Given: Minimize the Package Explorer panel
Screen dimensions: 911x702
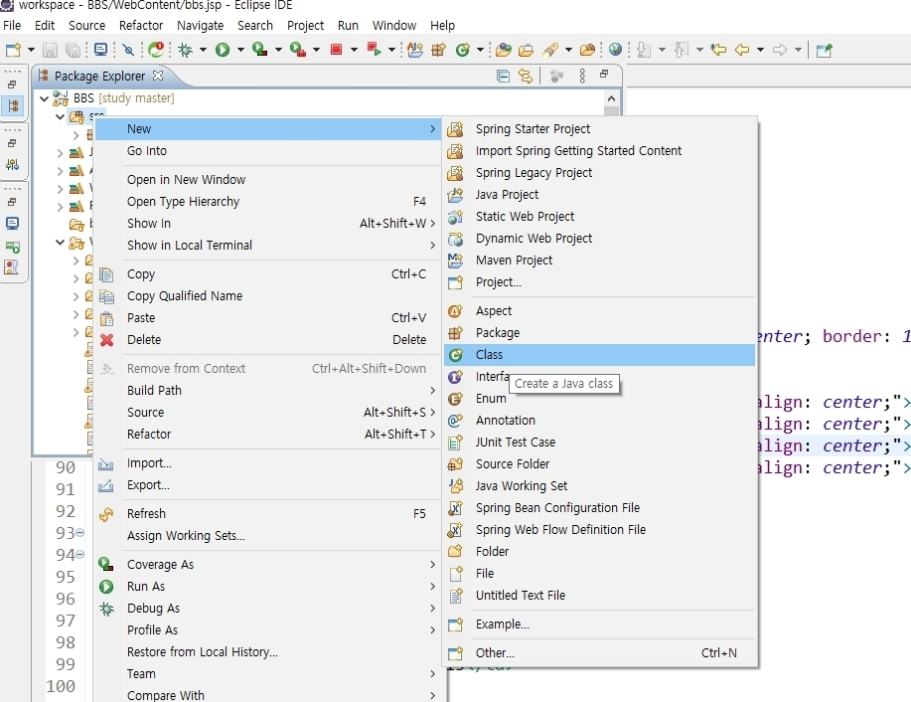Looking at the screenshot, I should click(604, 74).
